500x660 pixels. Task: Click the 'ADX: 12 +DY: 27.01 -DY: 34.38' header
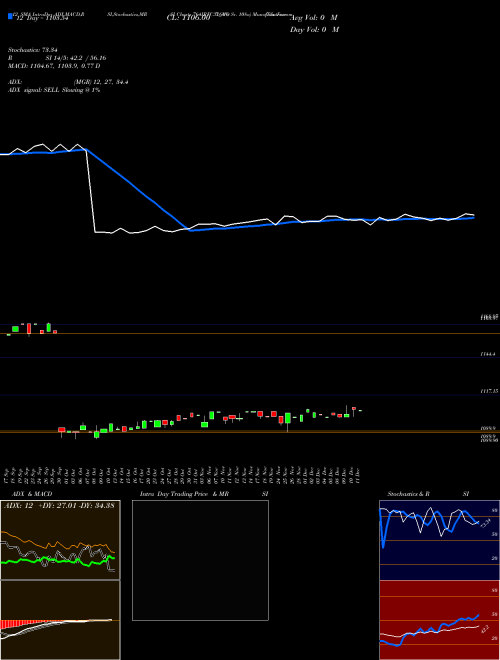[59, 506]
